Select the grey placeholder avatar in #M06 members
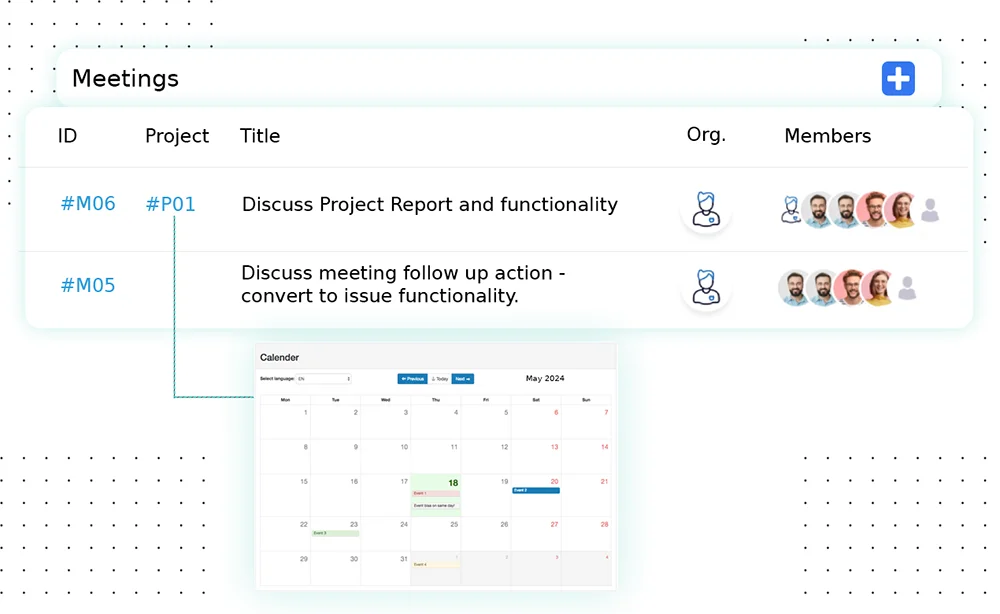The image size is (1000, 614). [930, 209]
